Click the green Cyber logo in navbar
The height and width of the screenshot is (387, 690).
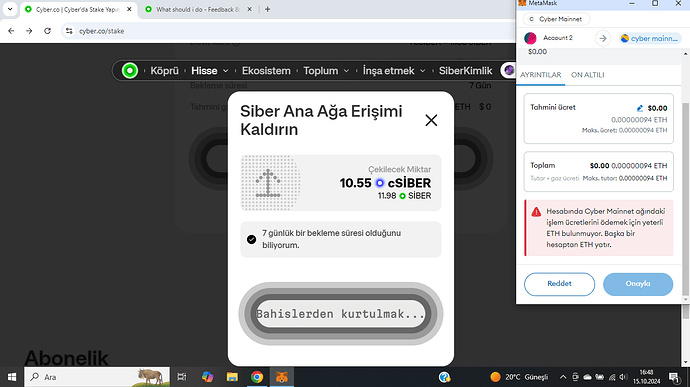130,70
